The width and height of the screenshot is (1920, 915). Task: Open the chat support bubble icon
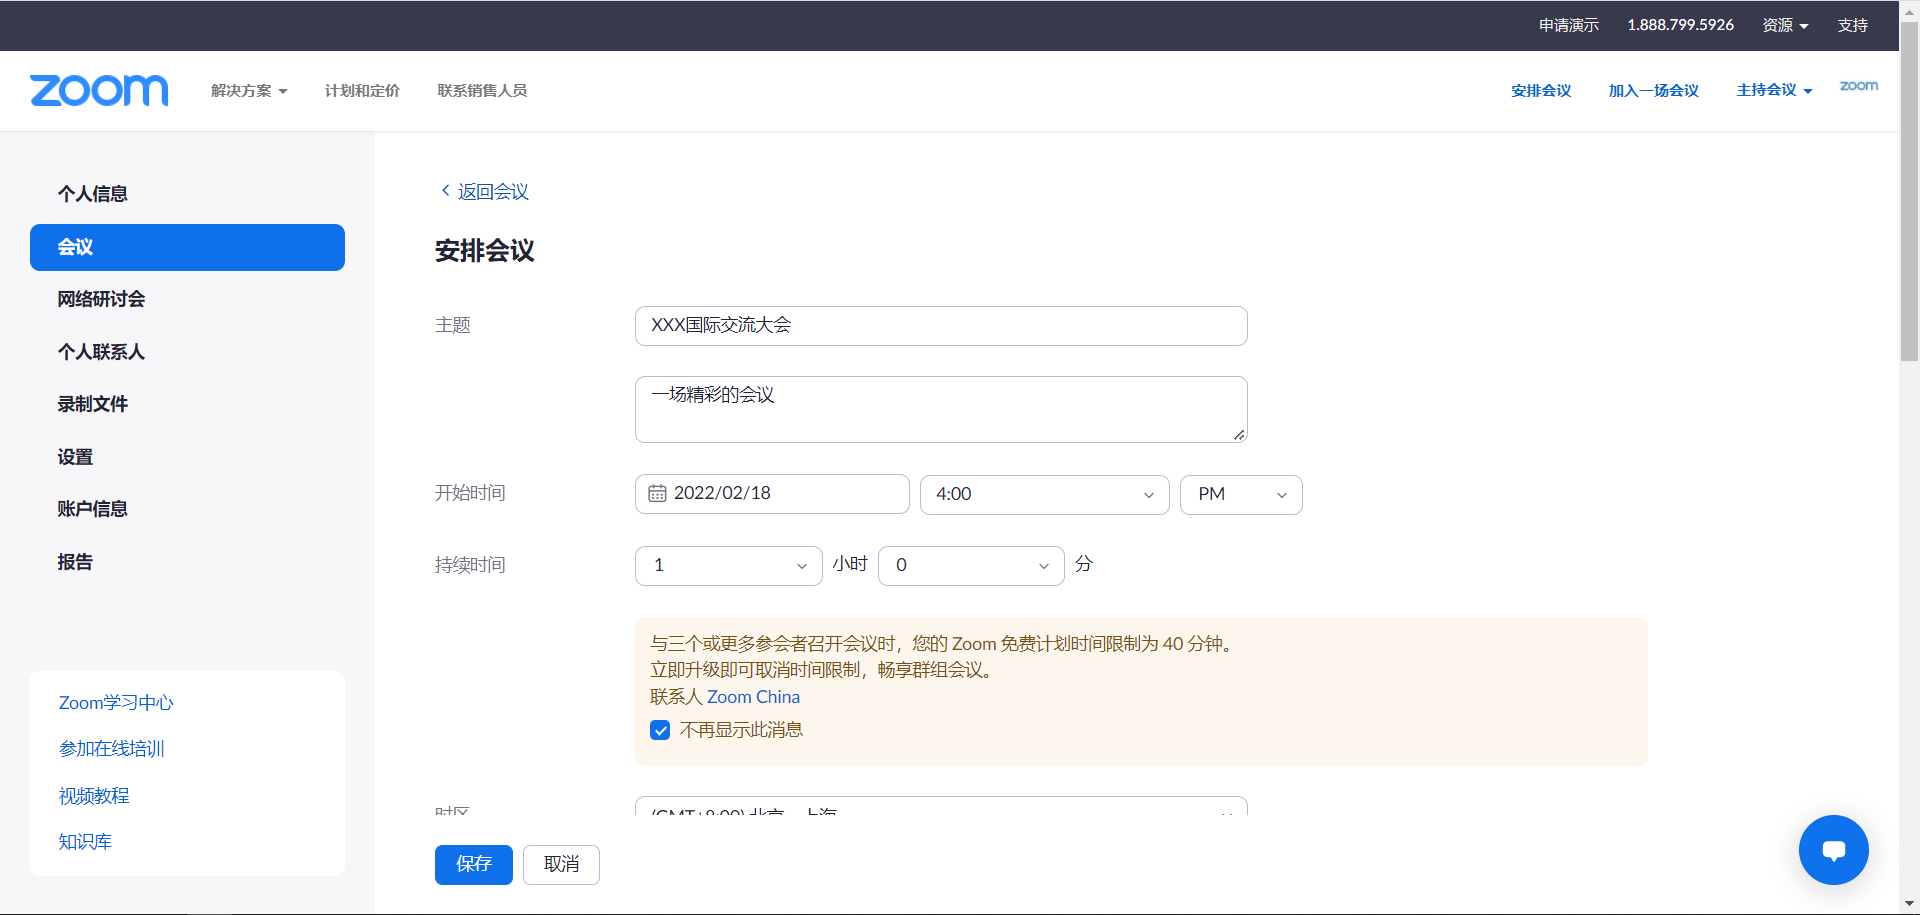pos(1833,849)
